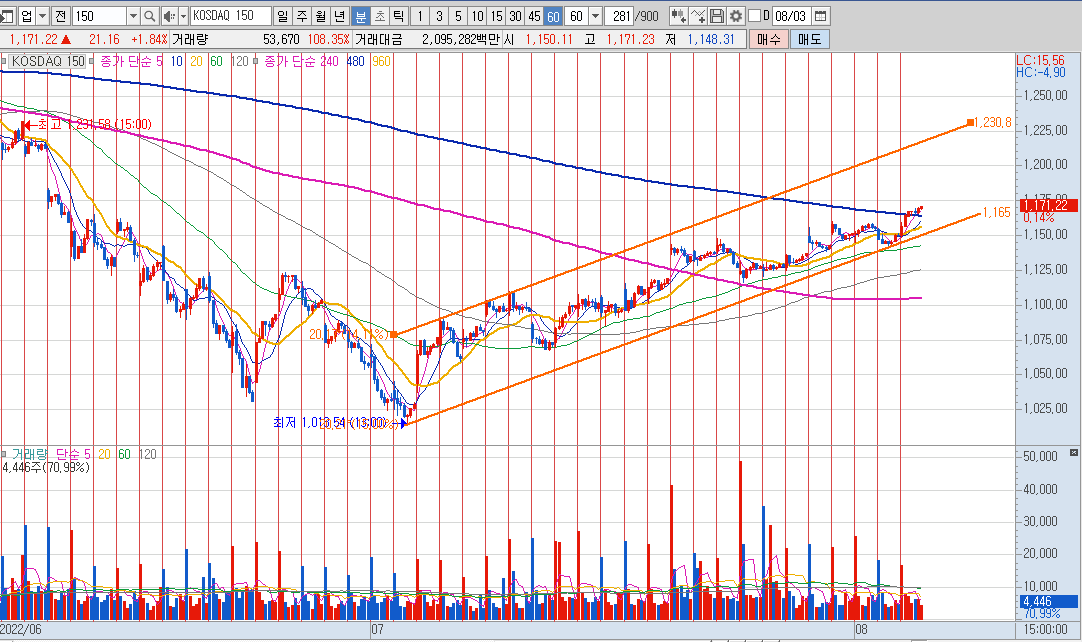Click the code input field showing 150
1082x642 pixels.
[x=99, y=16]
